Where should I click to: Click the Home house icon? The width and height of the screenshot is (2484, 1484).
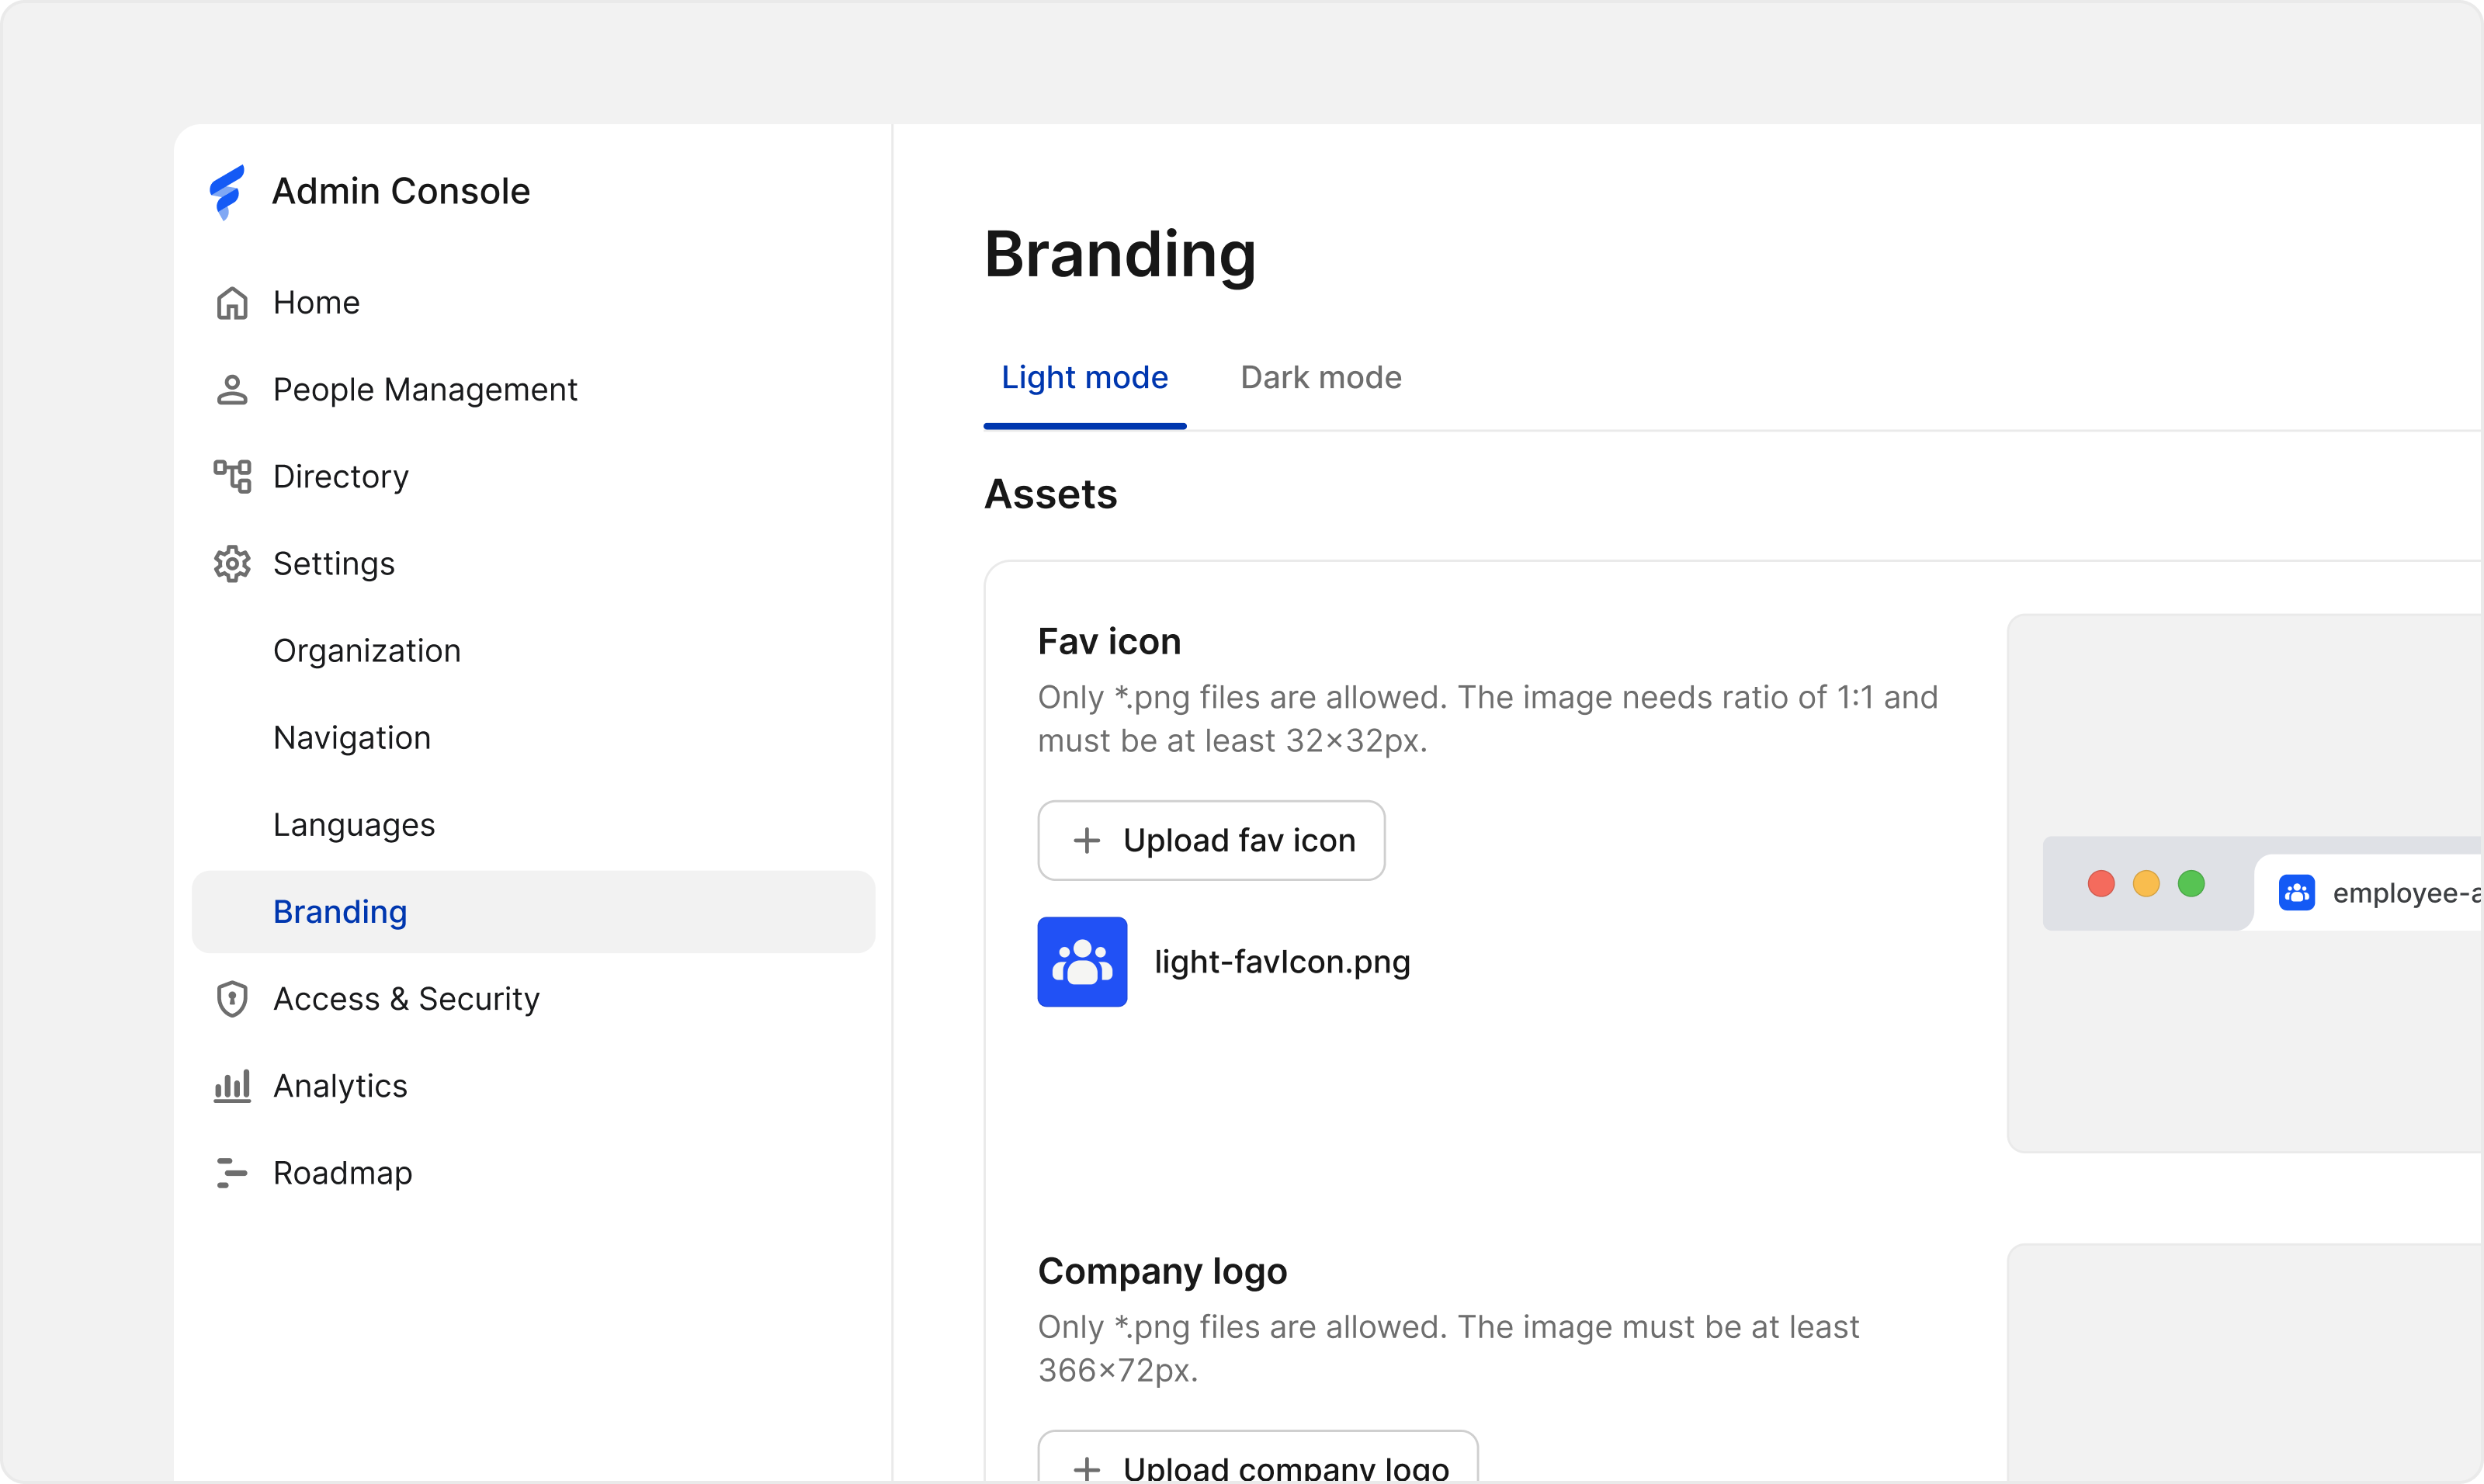coord(232,303)
